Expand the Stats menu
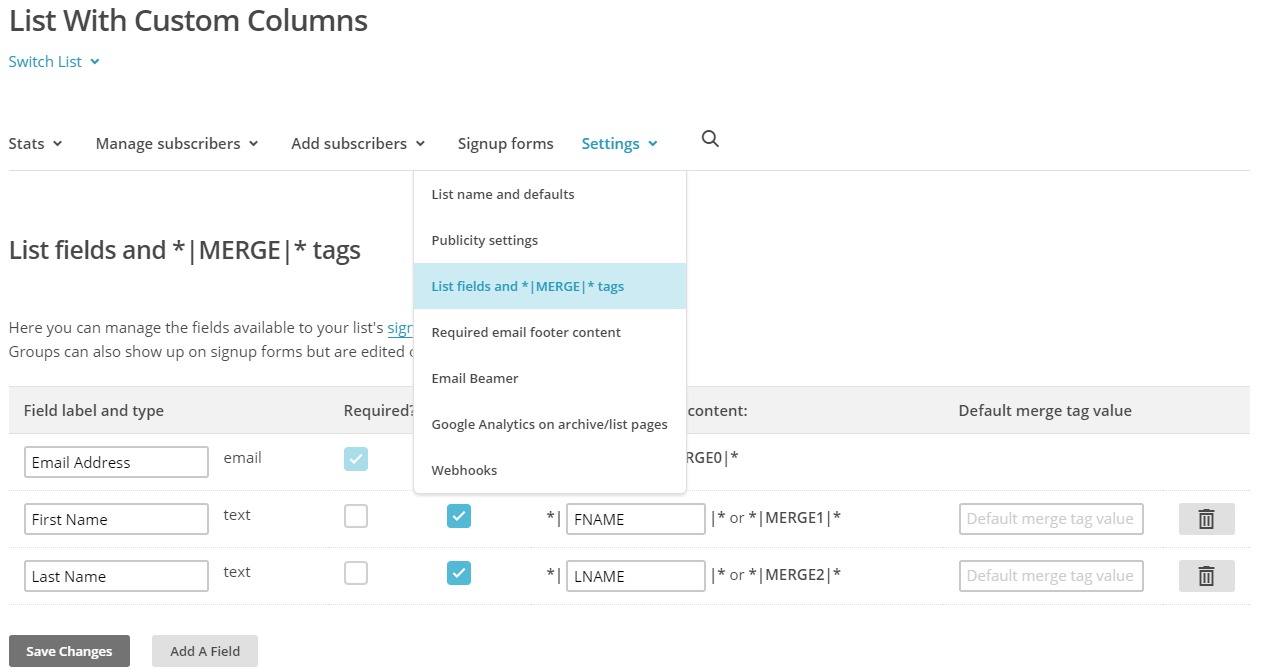Viewport: 1267px width, 672px height. coord(35,144)
